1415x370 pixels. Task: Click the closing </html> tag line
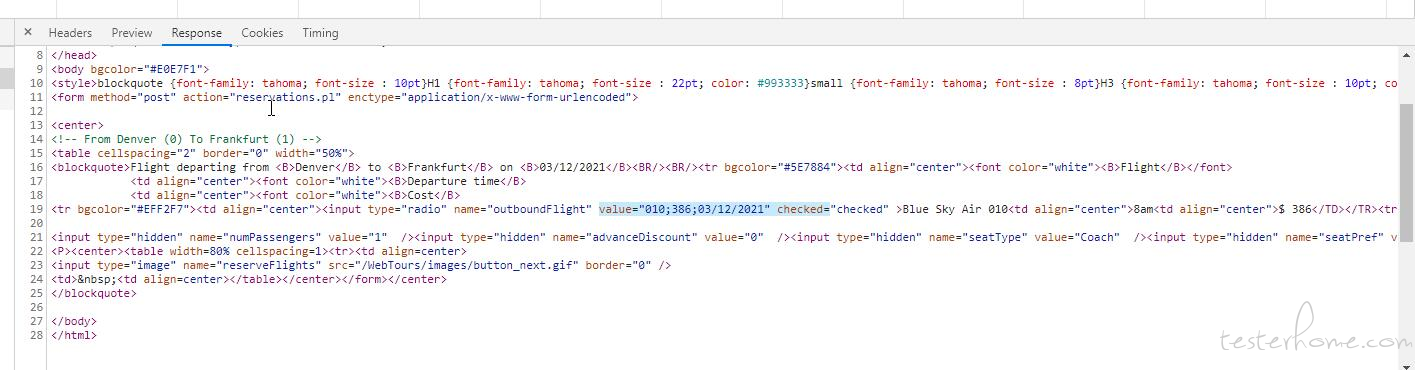click(74, 336)
